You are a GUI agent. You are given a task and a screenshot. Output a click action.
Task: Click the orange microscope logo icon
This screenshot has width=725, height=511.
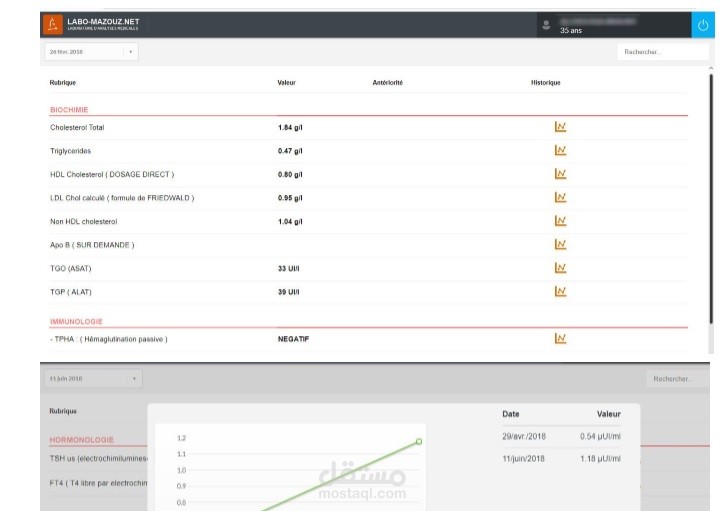pos(53,25)
